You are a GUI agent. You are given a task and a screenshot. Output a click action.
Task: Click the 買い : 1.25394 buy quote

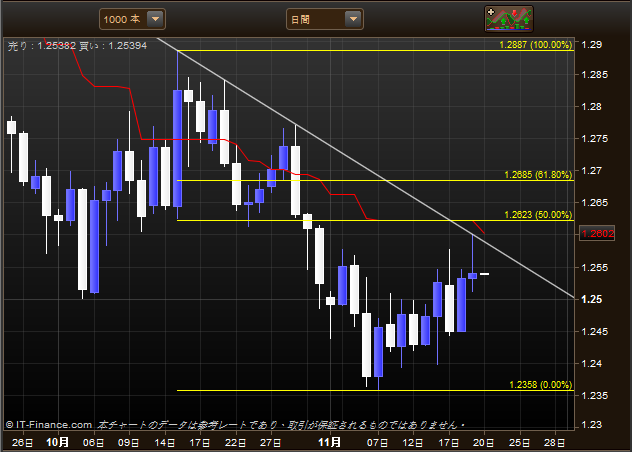pyautogui.click(x=113, y=46)
